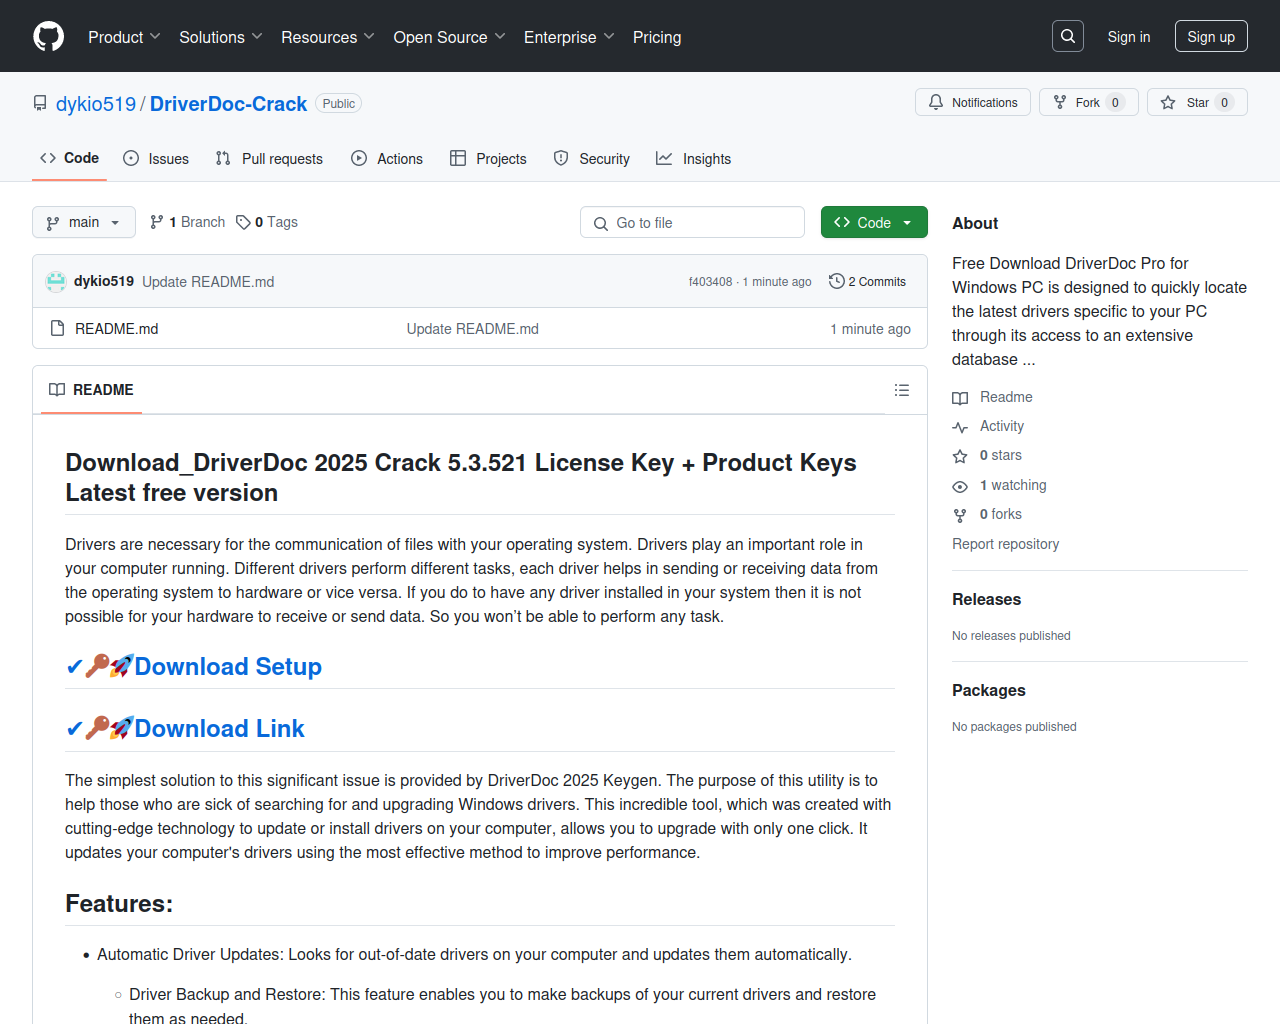Click the star icon beside 0 stars

960,456
